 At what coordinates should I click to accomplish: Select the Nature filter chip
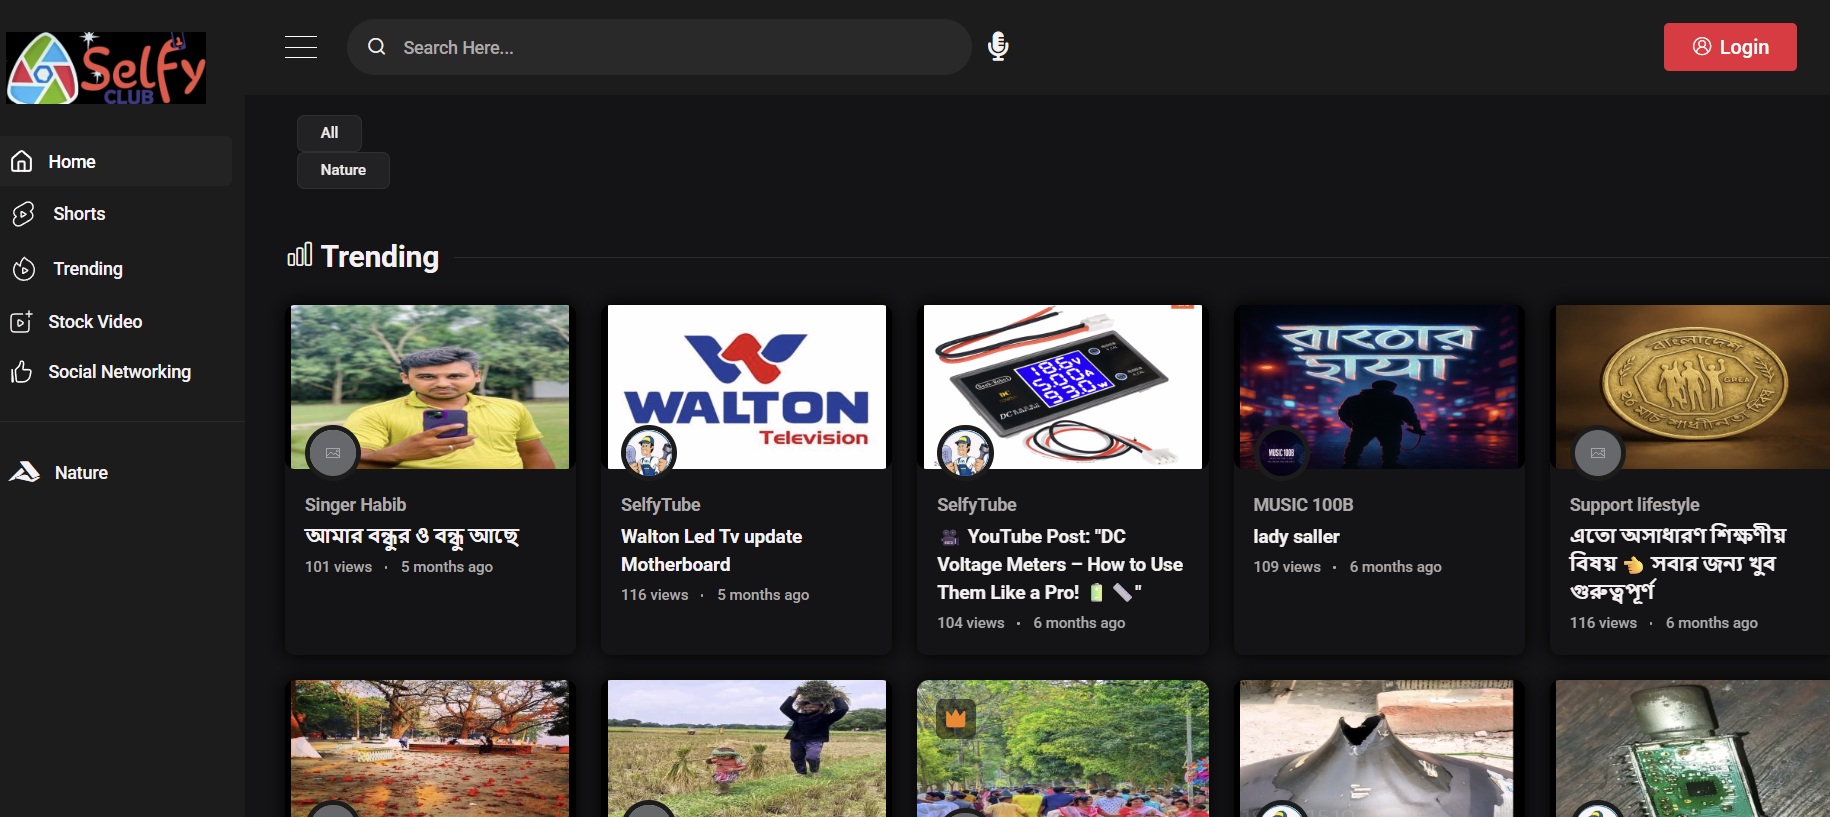click(x=343, y=170)
